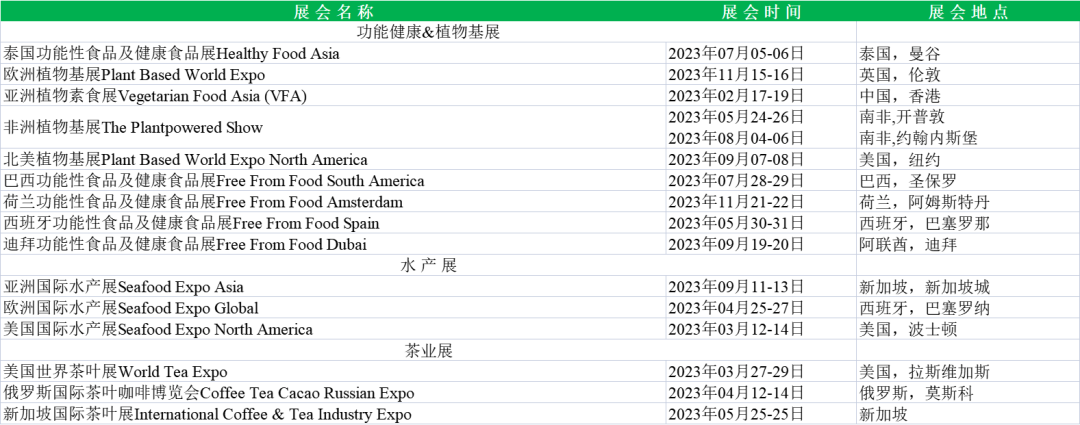Click the 2023年04月12-14日 date cell
The image size is (1080, 425).
pyautogui.click(x=761, y=394)
